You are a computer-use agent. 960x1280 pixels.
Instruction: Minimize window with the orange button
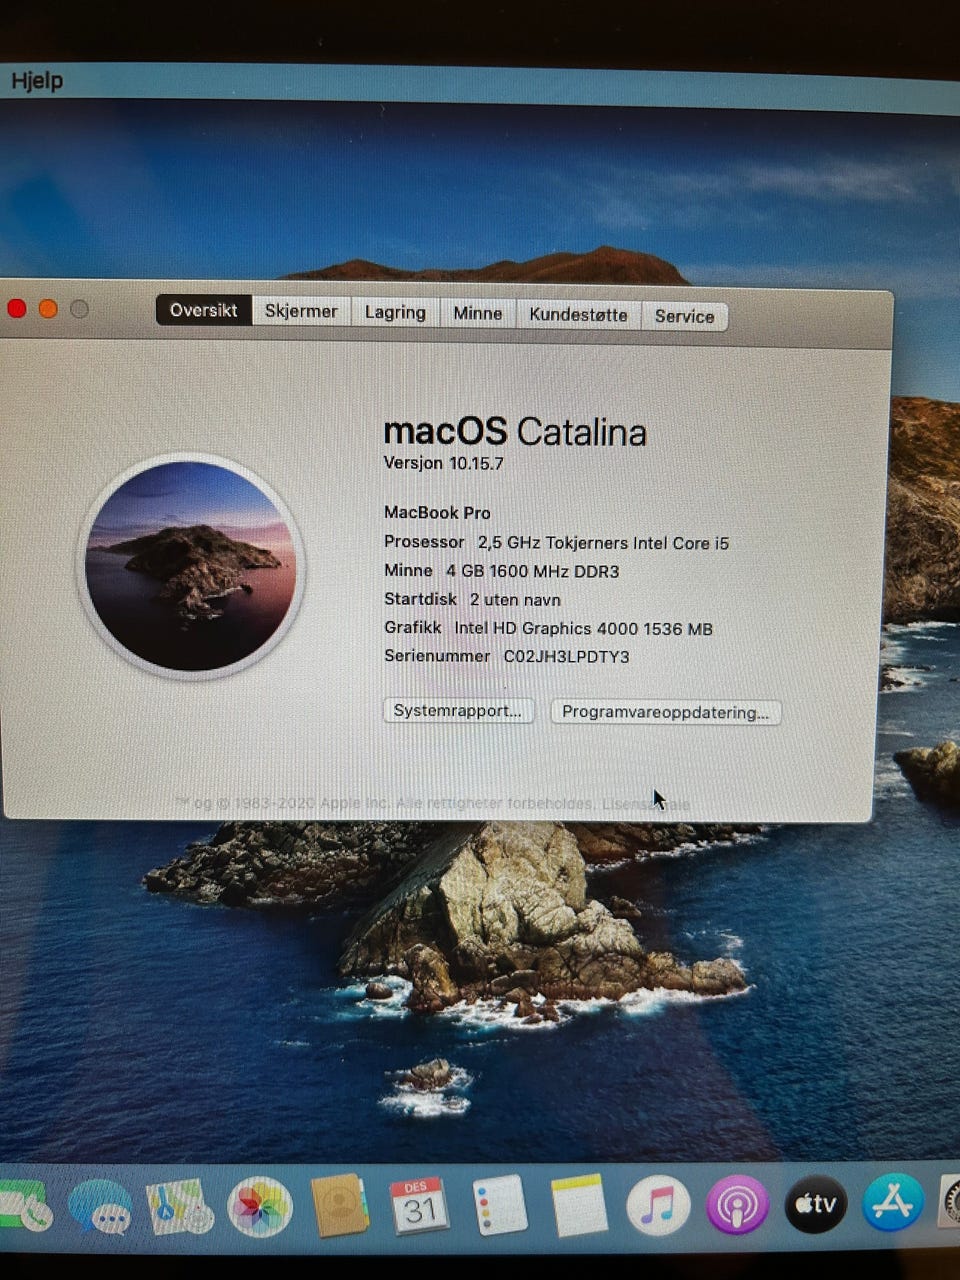[x=47, y=309]
